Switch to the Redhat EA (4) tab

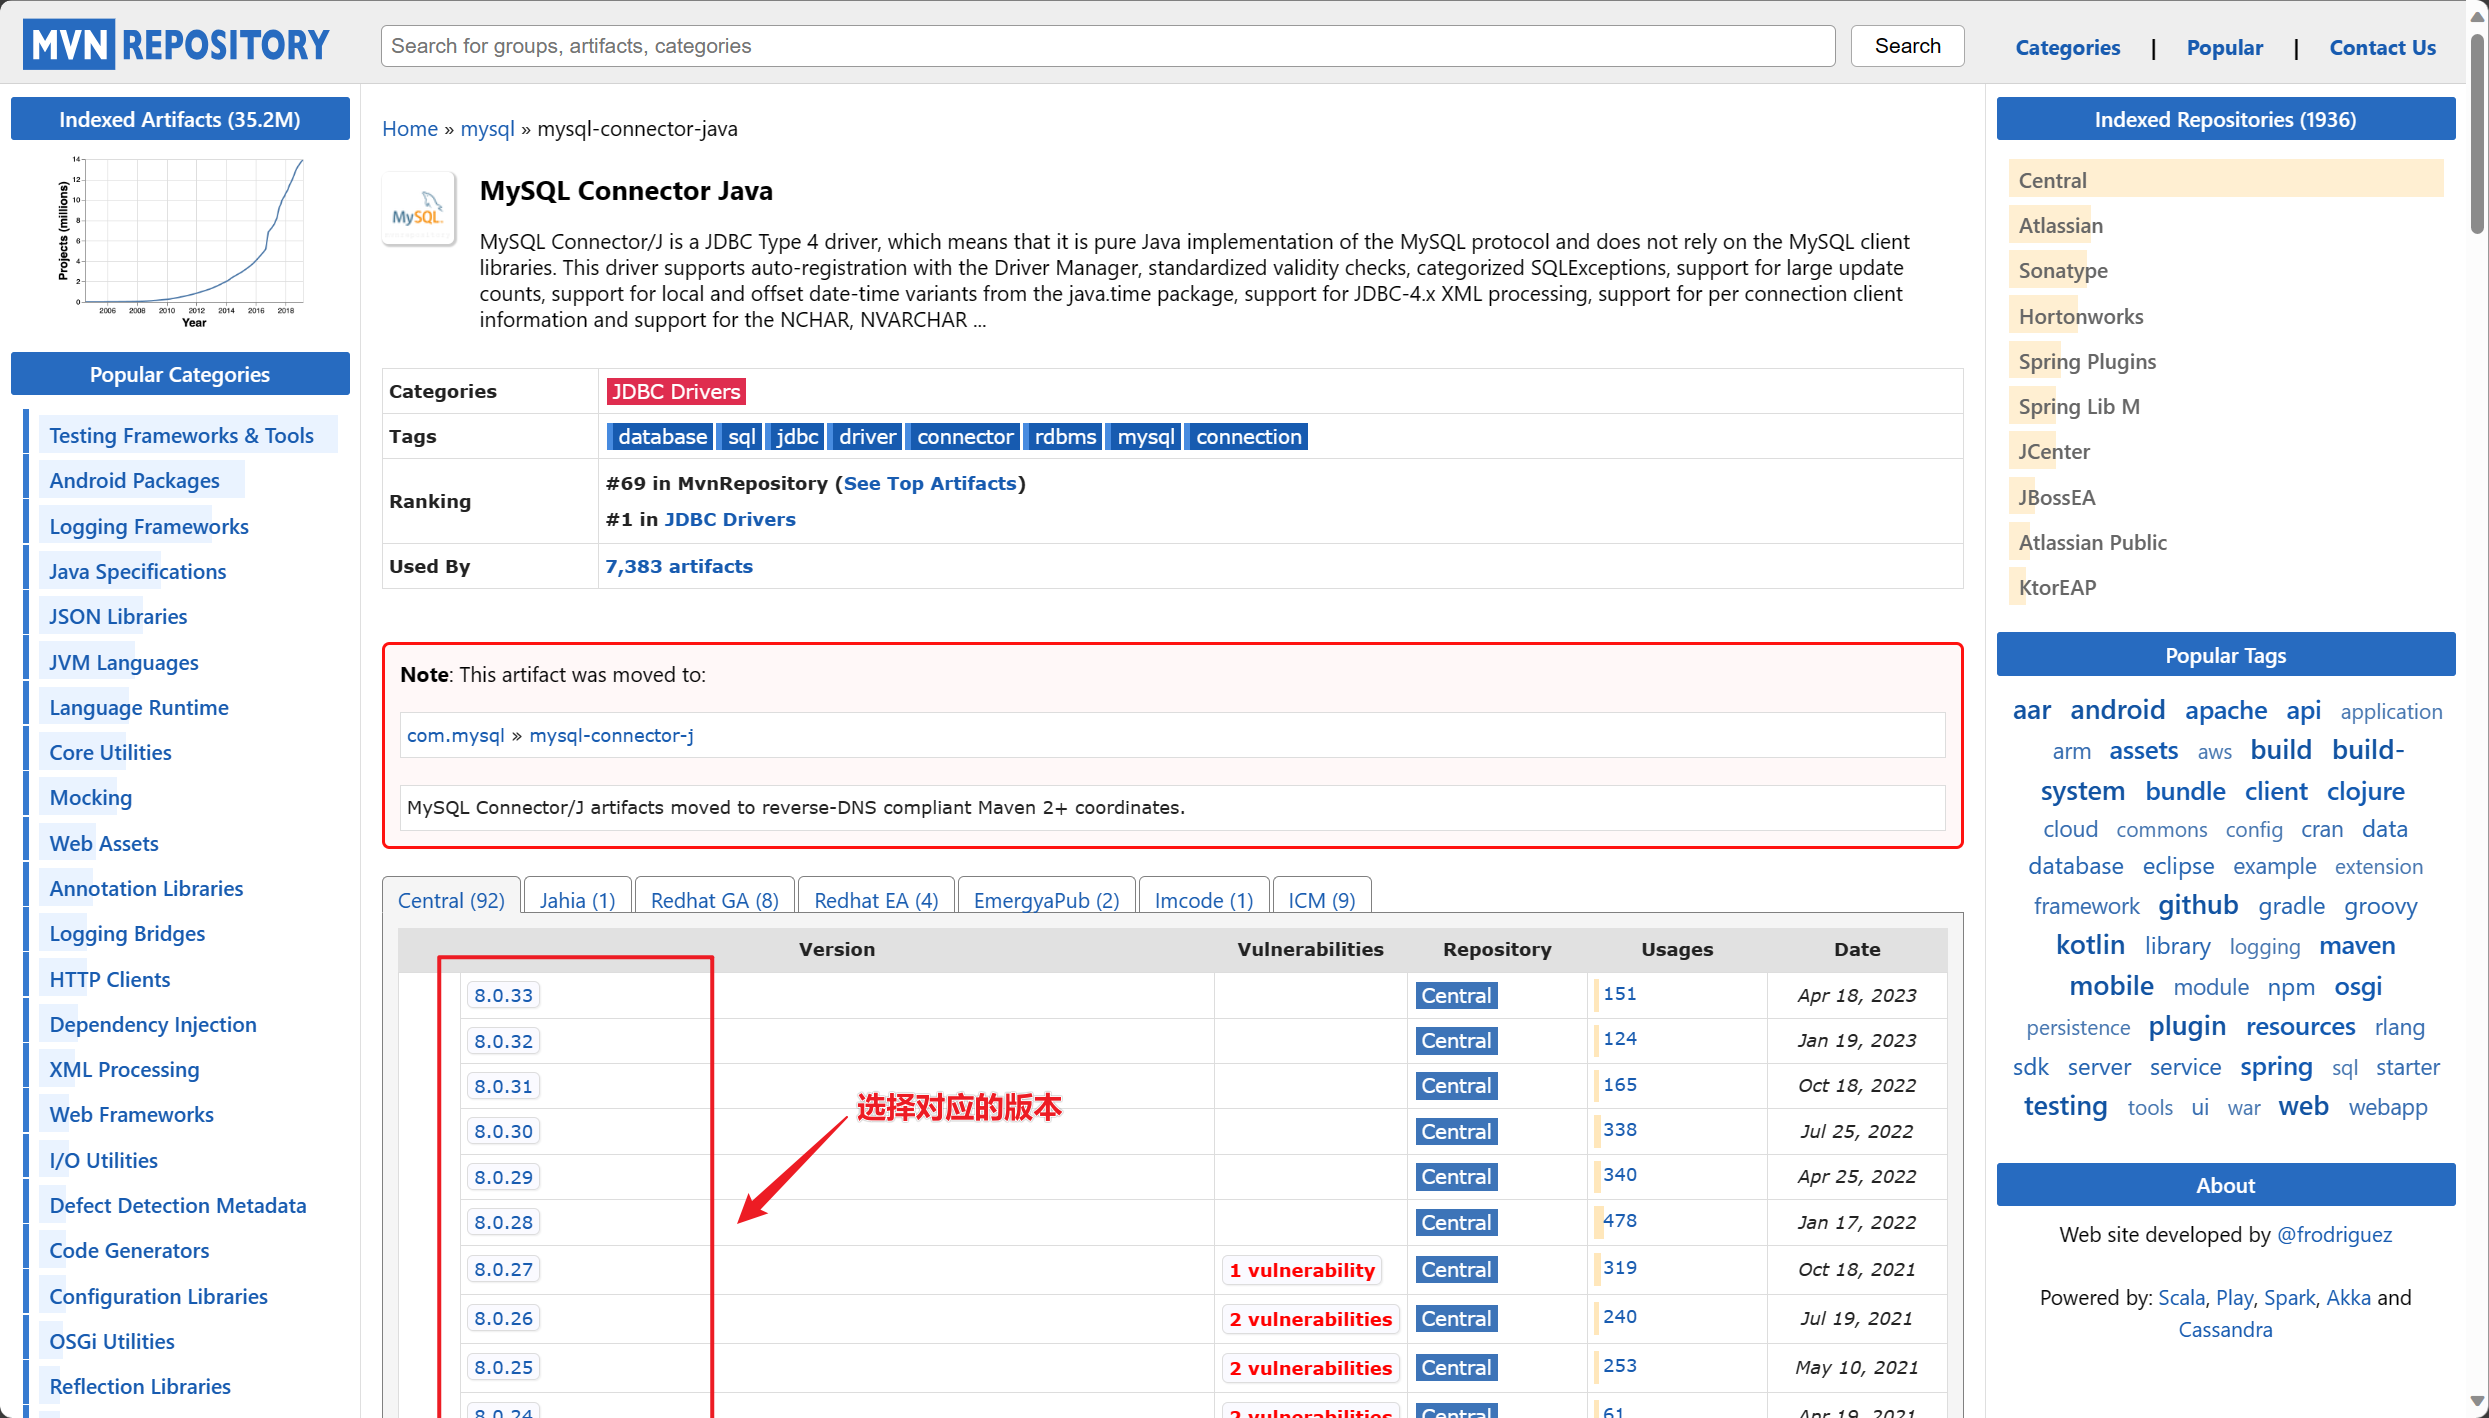click(876, 900)
